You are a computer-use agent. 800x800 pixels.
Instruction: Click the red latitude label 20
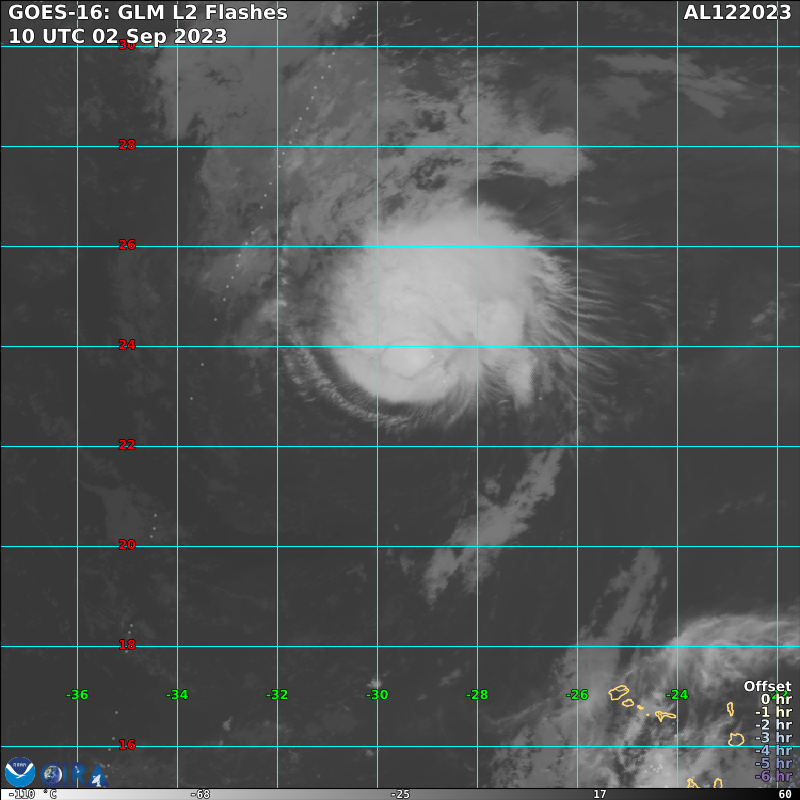[x=127, y=545]
